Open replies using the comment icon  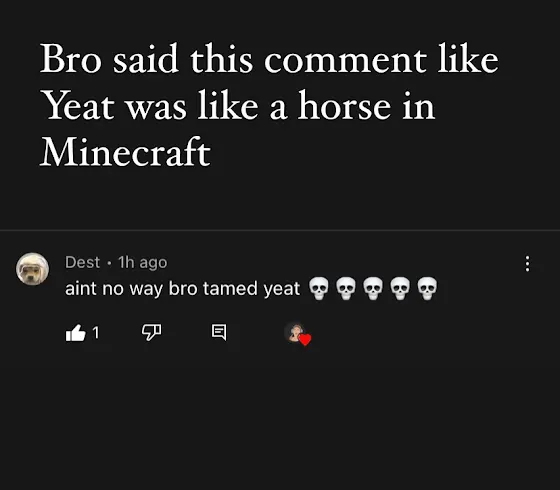[x=219, y=332]
